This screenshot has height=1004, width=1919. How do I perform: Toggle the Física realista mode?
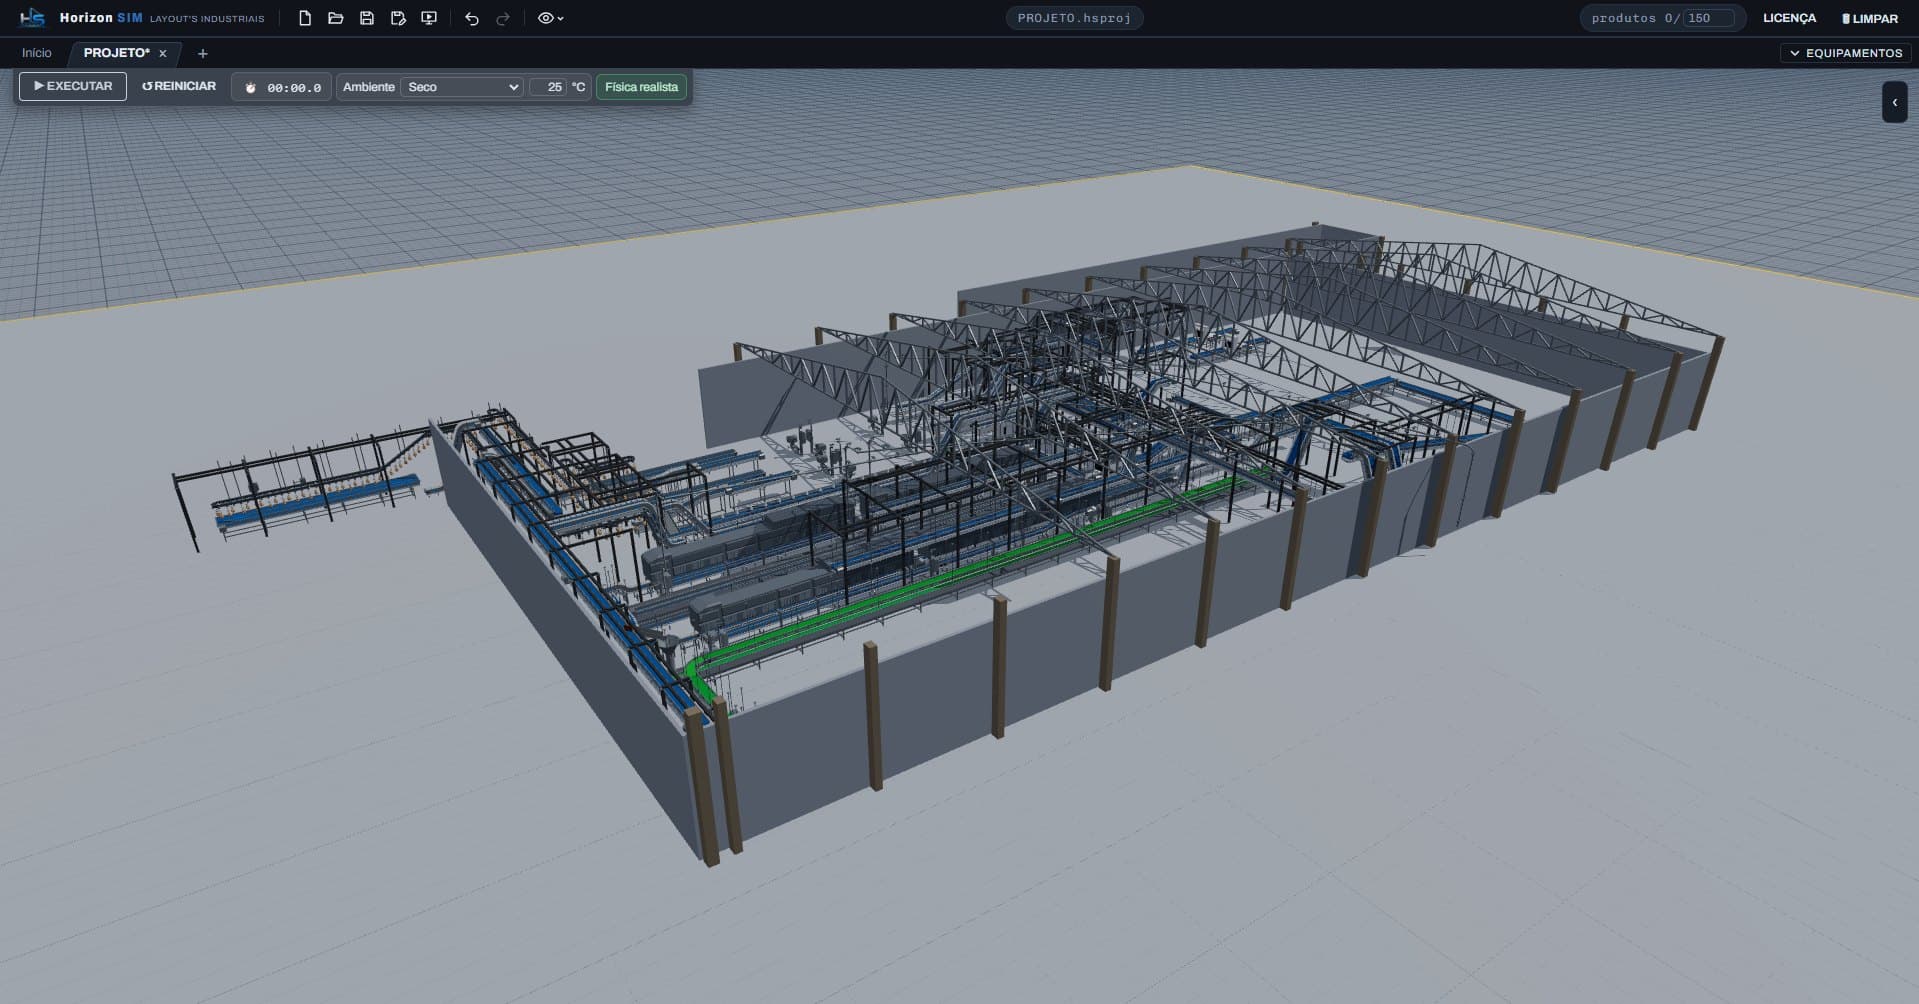coord(641,87)
